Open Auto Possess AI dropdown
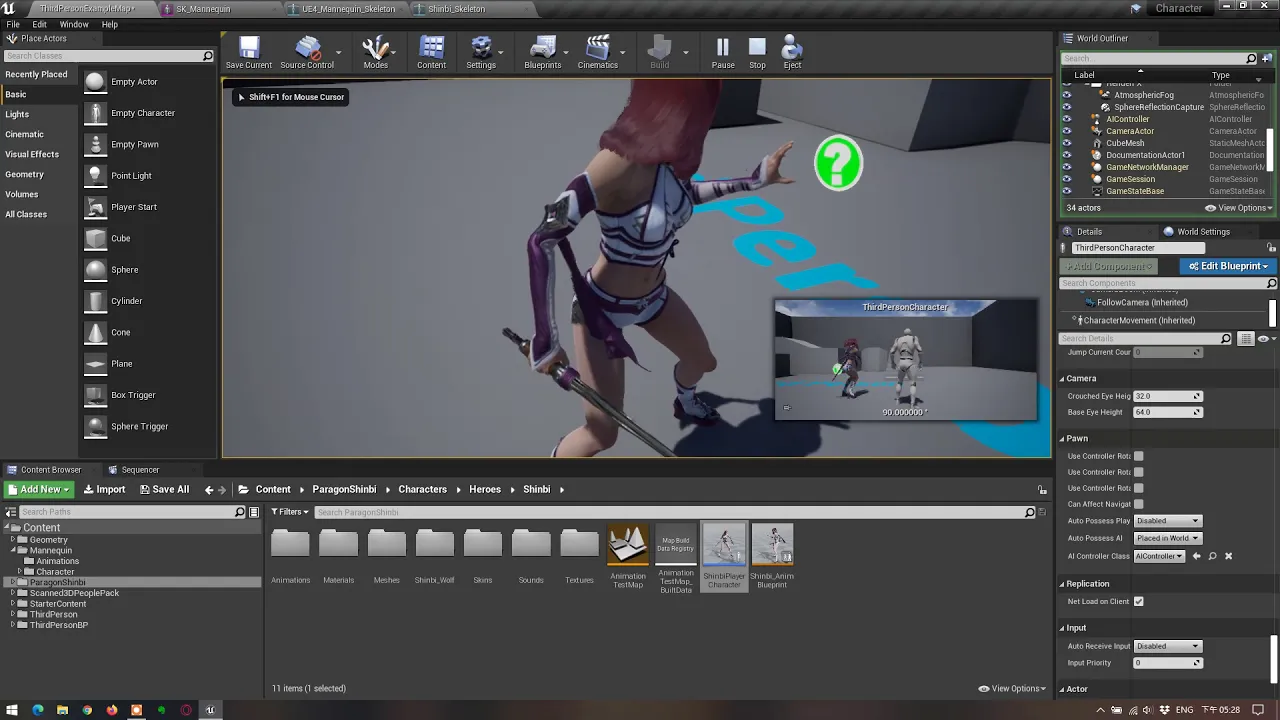Viewport: 1280px width, 720px height. 1167,538
